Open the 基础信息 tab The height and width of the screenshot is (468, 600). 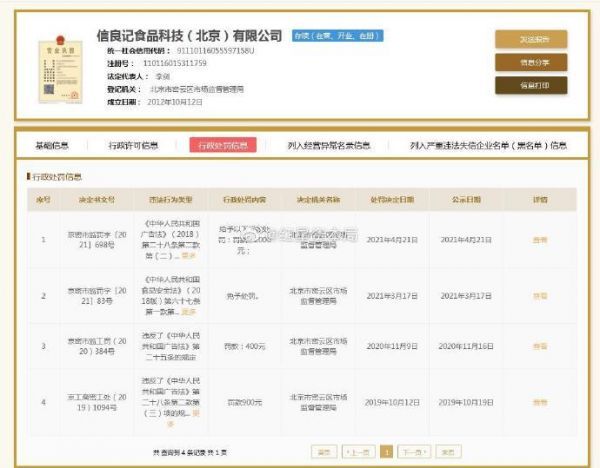[x=52, y=145]
